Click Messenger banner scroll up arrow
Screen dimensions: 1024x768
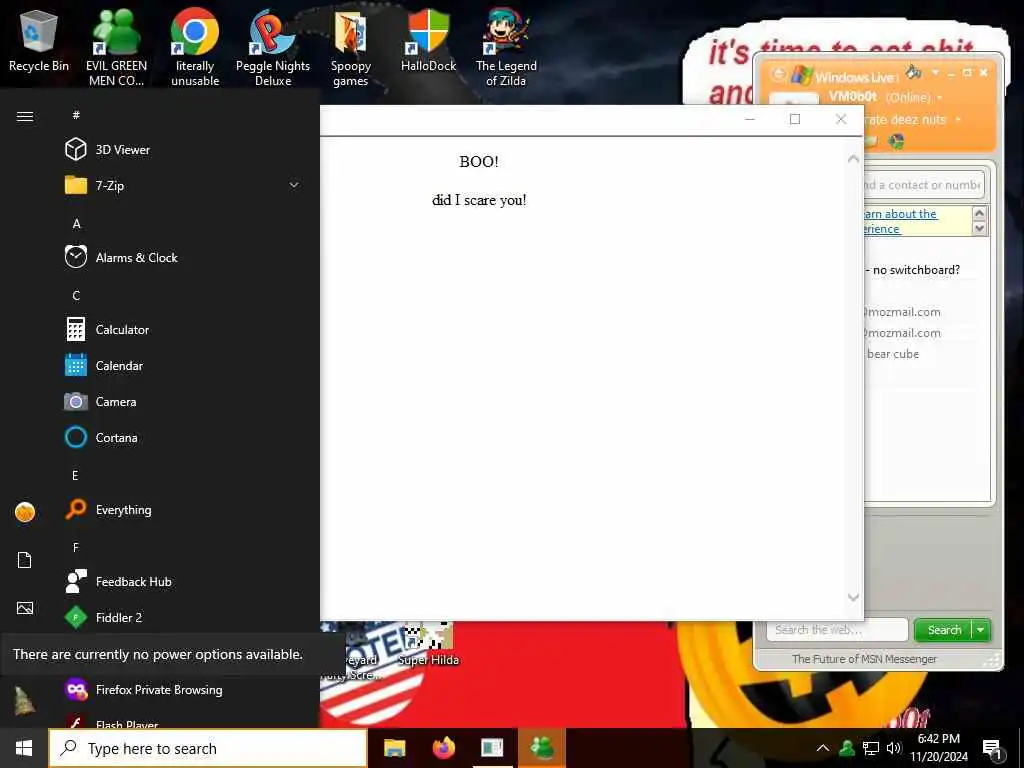point(979,213)
